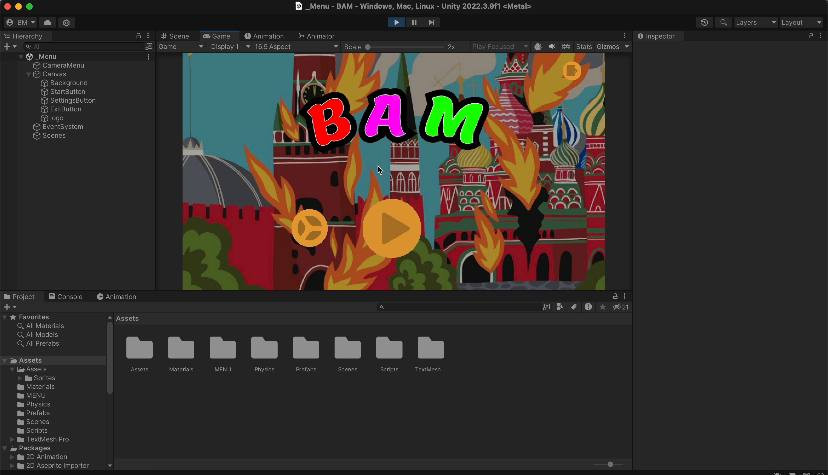Select the Hierarchy panel tab
Viewport: 828px width, 475px height.
pos(23,36)
